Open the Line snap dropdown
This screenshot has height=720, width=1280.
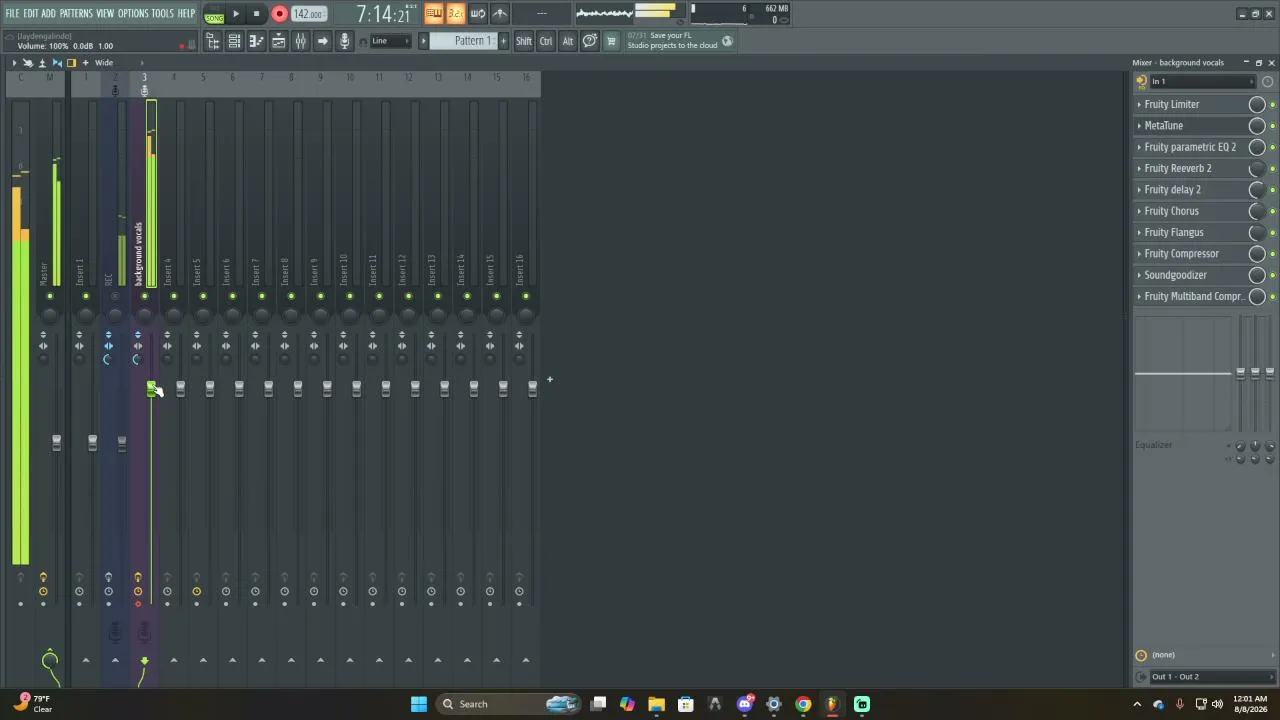pos(393,41)
